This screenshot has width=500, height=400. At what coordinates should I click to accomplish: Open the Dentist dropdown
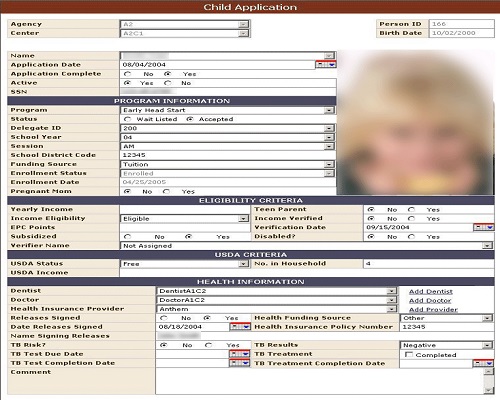[x=391, y=291]
